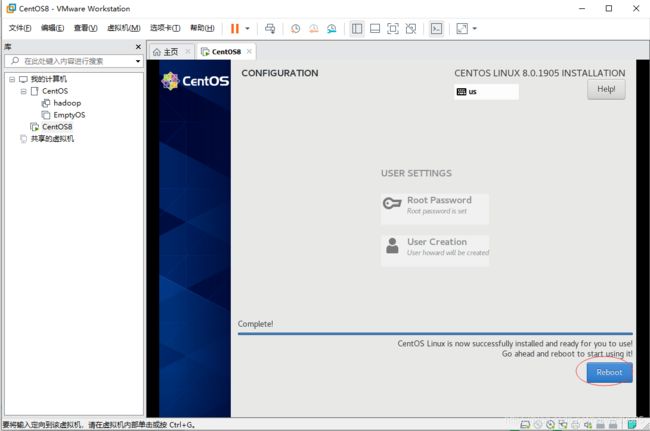Open the 查看(V) menu

[x=85, y=28]
